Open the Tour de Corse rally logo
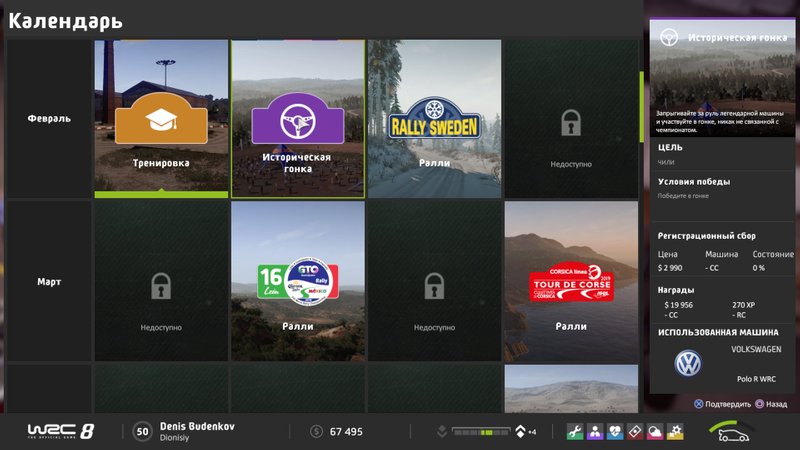This screenshot has width=800, height=450. tap(571, 282)
